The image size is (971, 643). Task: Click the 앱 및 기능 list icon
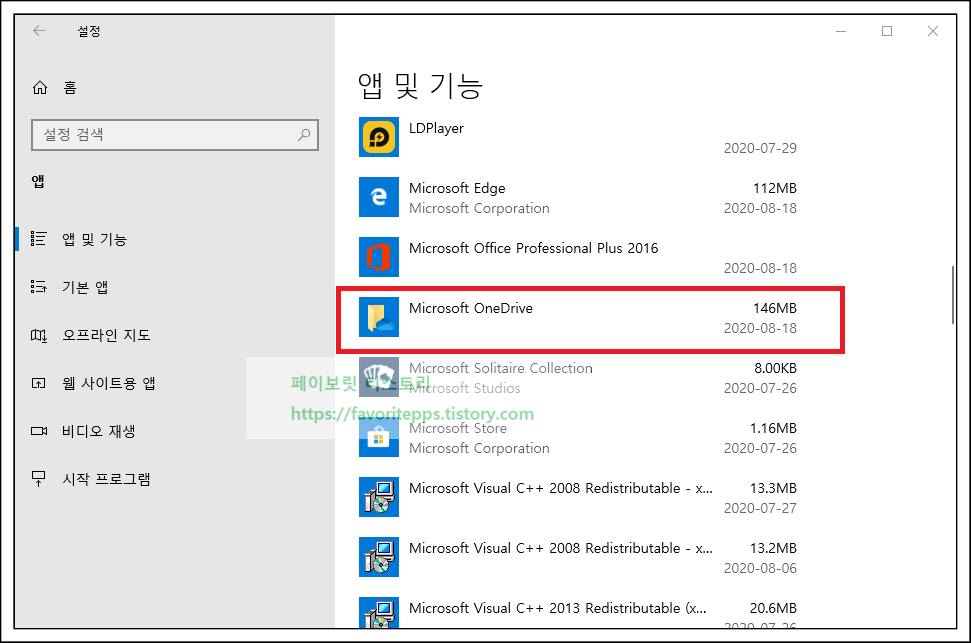38,238
